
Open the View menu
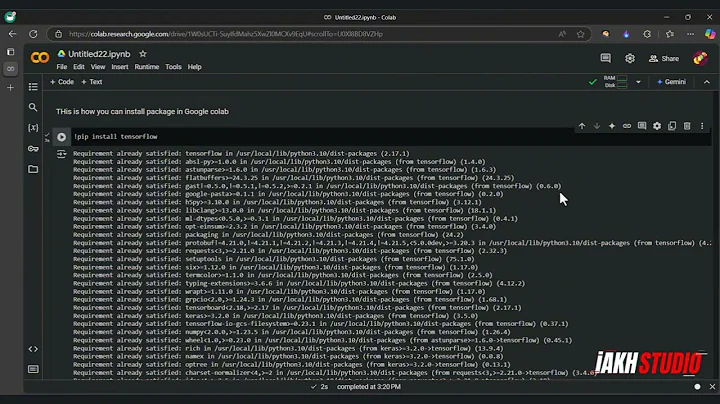(98, 67)
